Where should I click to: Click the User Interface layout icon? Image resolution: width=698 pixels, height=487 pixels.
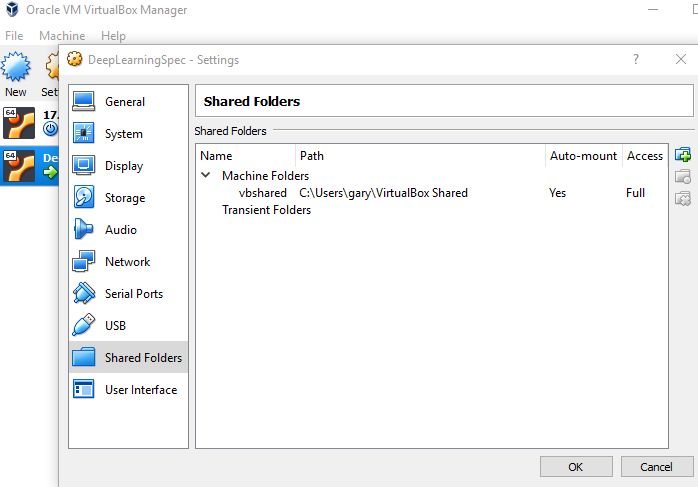(84, 389)
